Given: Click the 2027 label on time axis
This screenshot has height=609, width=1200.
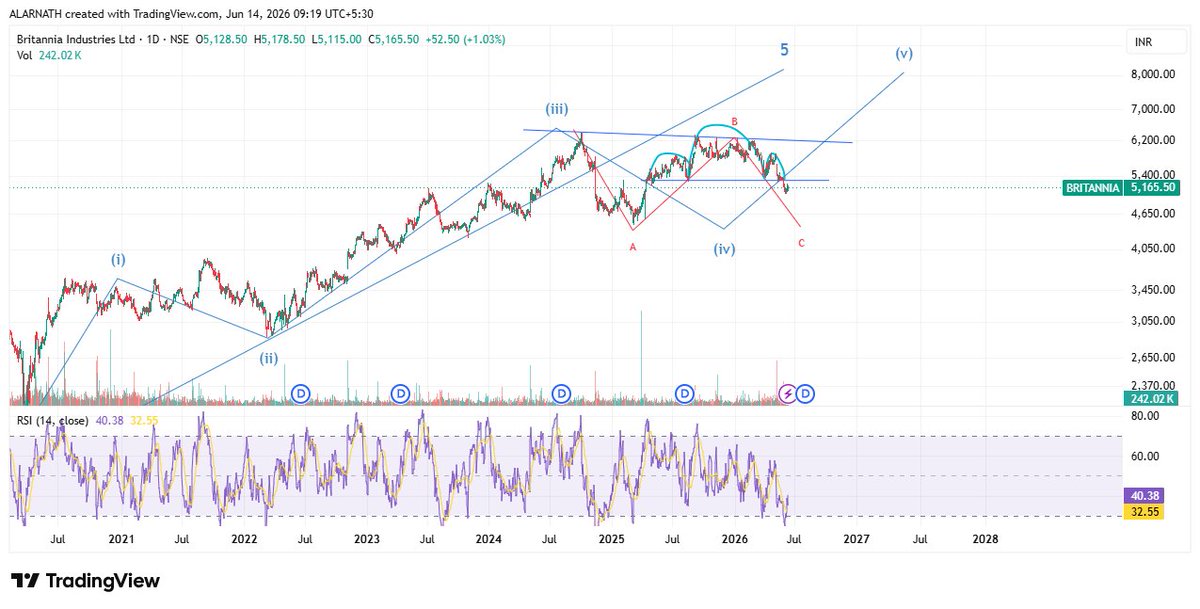Looking at the screenshot, I should pos(856,539).
